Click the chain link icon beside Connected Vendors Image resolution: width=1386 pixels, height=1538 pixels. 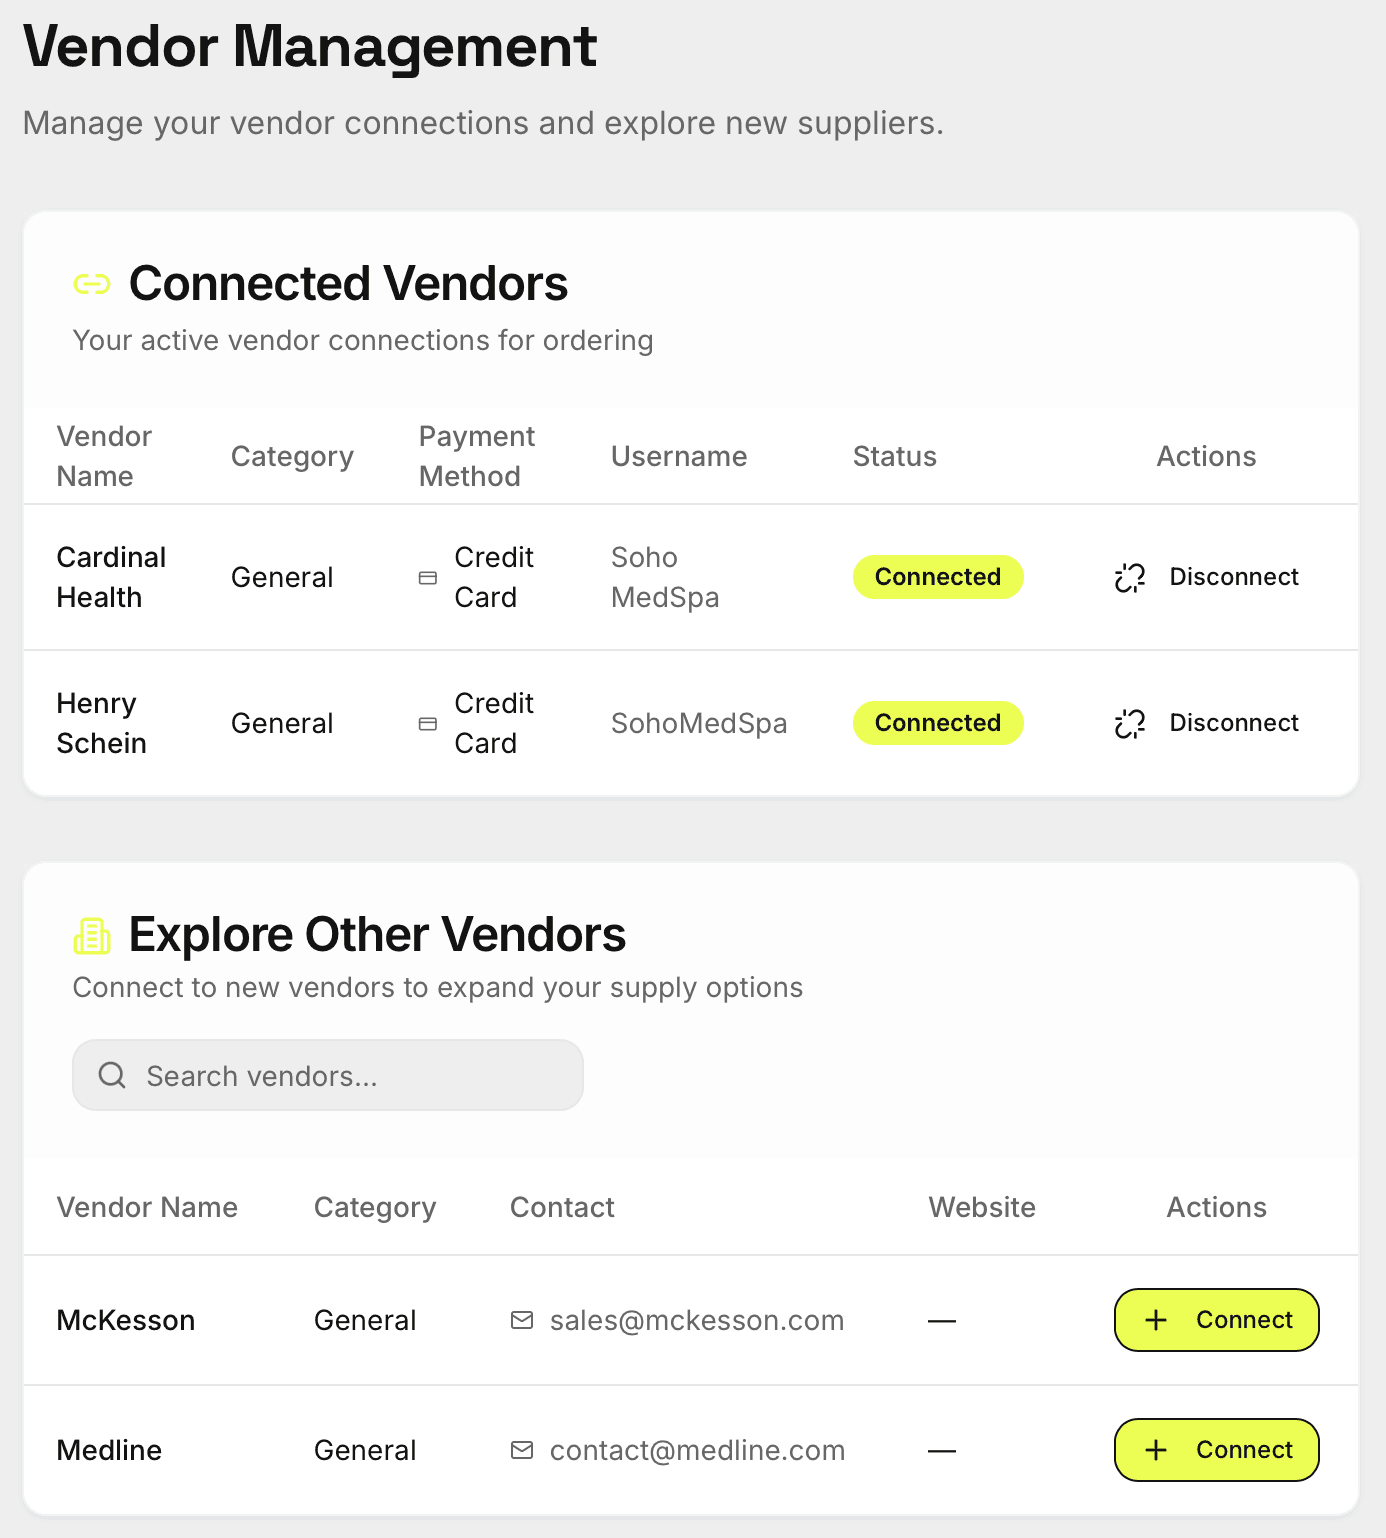[93, 283]
